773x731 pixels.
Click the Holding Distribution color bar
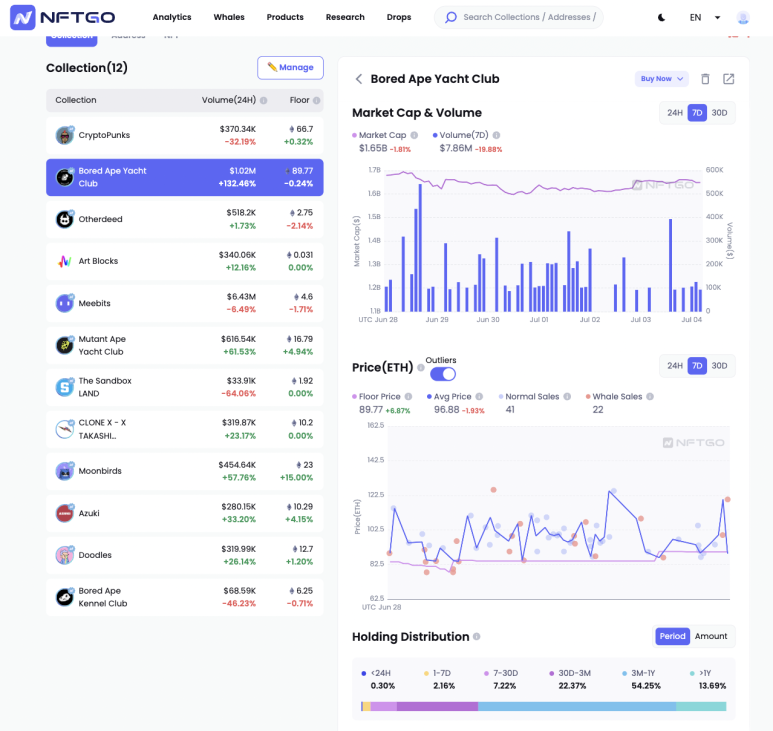click(x=543, y=706)
